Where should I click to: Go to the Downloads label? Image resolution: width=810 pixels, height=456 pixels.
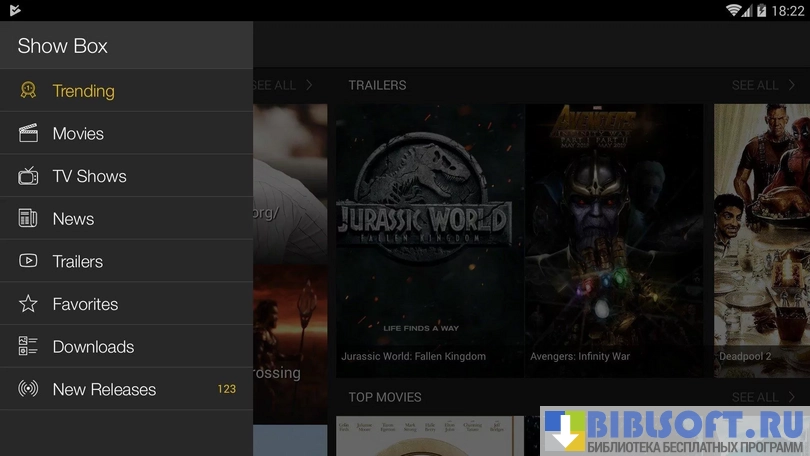pyautogui.click(x=93, y=347)
